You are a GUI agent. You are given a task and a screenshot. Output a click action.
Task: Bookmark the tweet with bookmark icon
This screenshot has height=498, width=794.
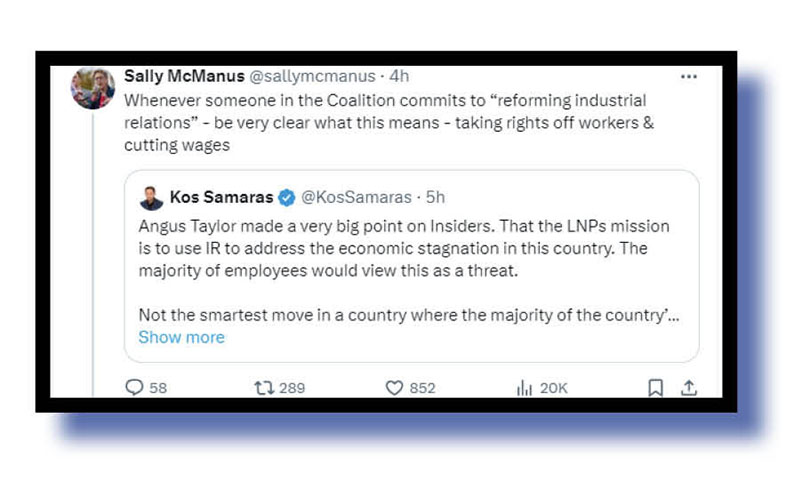655,387
